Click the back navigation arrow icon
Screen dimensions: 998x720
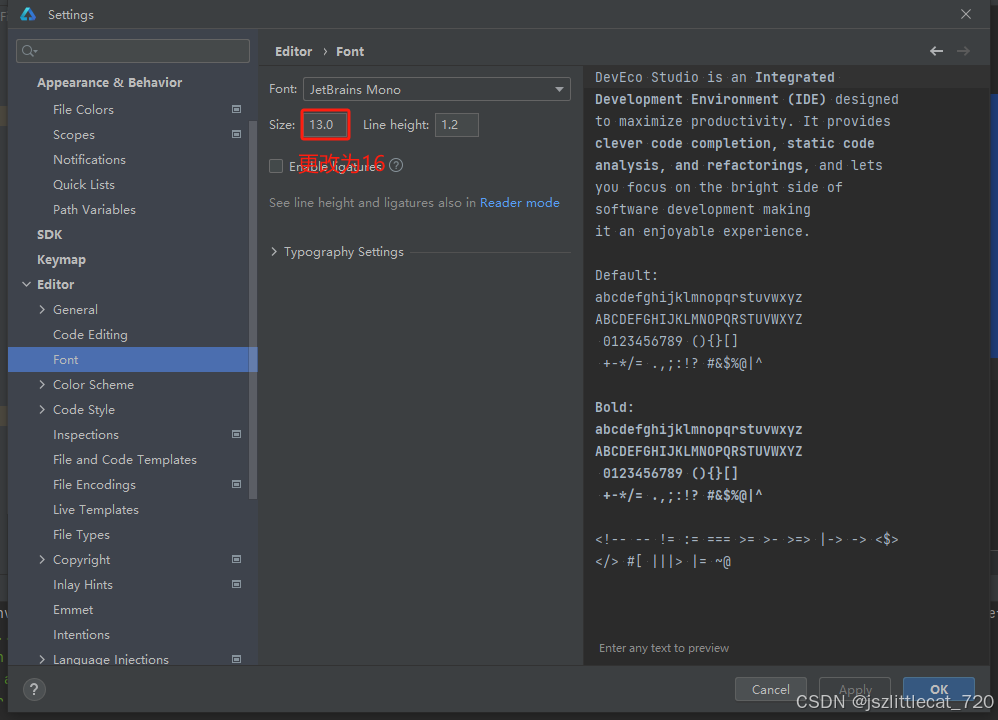point(936,51)
